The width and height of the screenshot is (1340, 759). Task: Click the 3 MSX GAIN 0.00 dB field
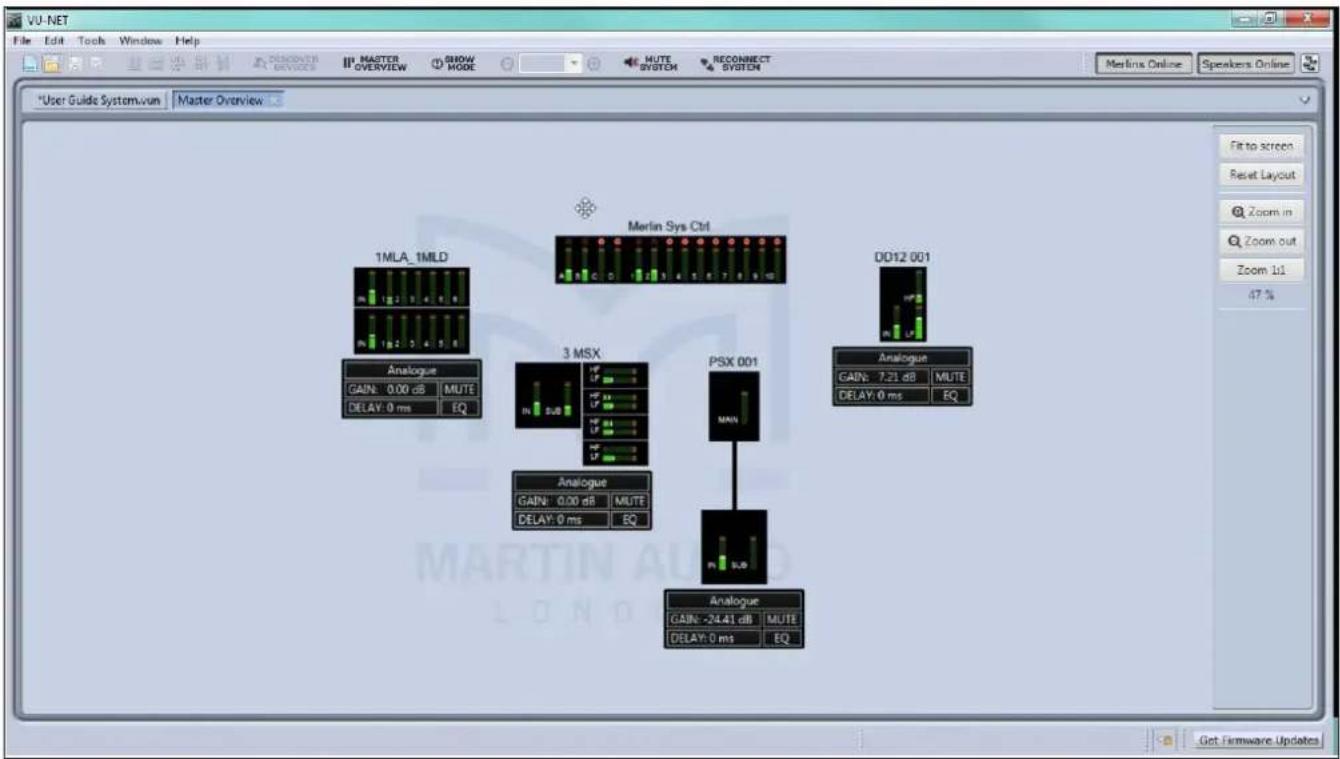point(563,501)
